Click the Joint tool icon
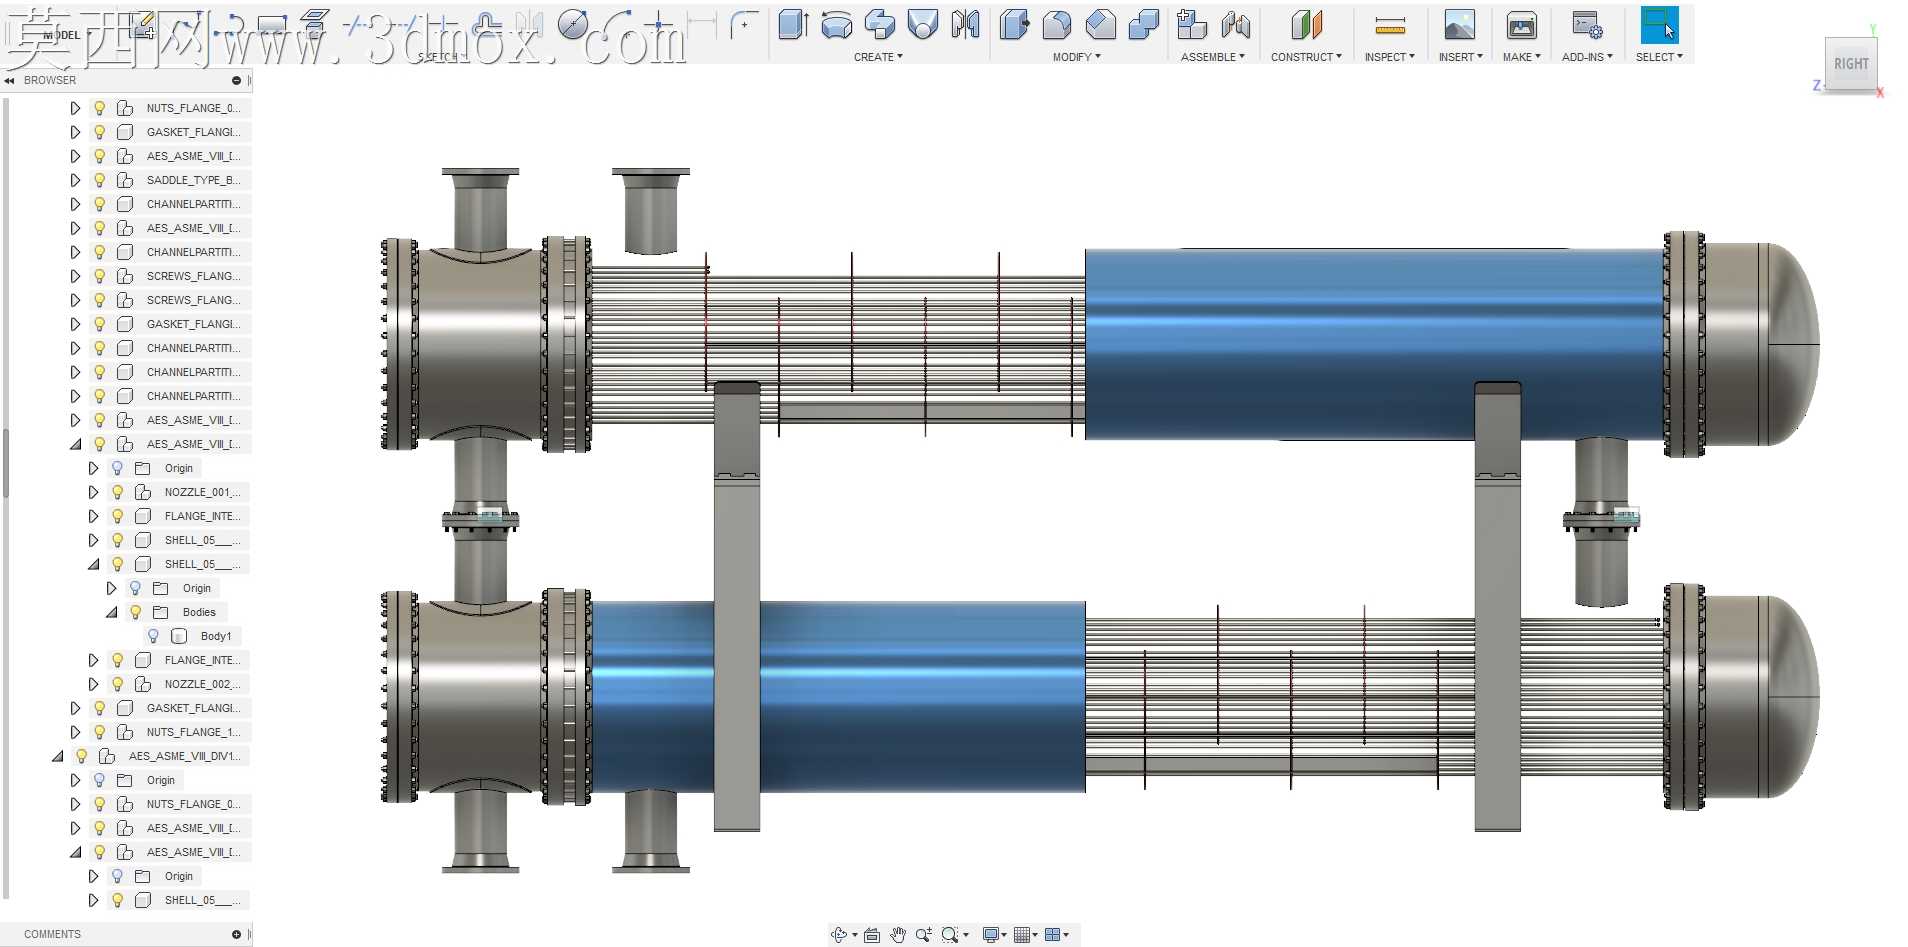This screenshot has width=1908, height=947. pos(1236,25)
